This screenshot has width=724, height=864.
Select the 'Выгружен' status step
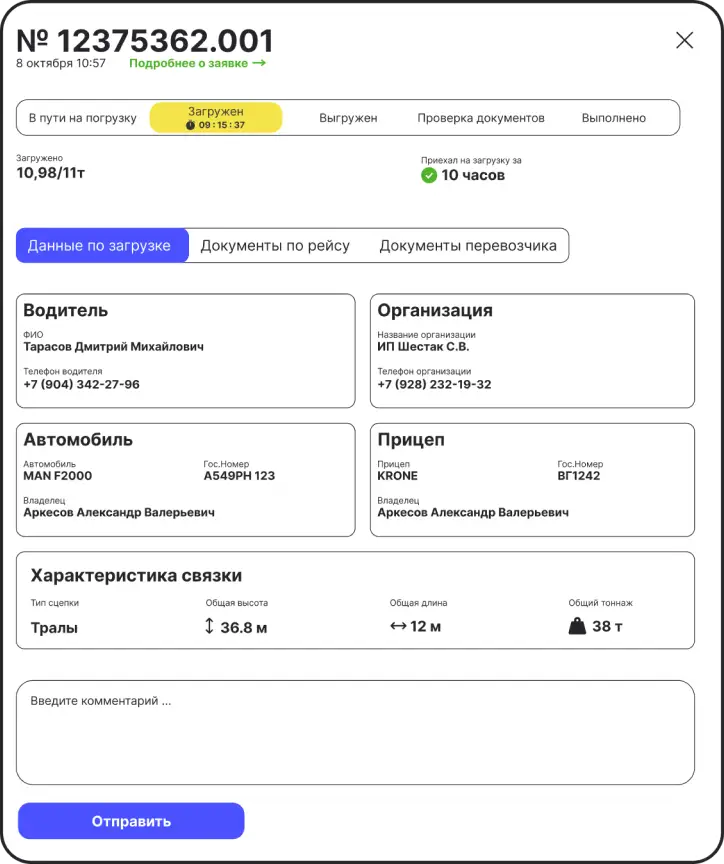(348, 118)
